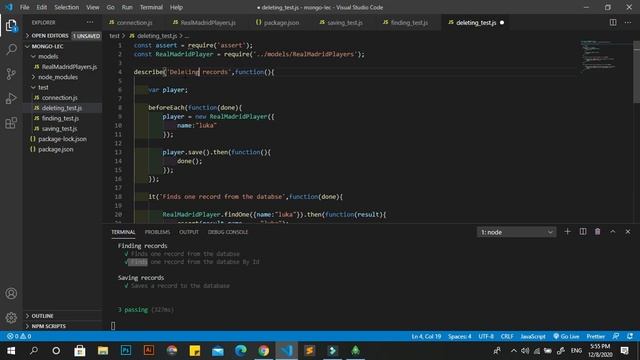
Task: Click Go Live in status bar
Action: (x=566, y=336)
